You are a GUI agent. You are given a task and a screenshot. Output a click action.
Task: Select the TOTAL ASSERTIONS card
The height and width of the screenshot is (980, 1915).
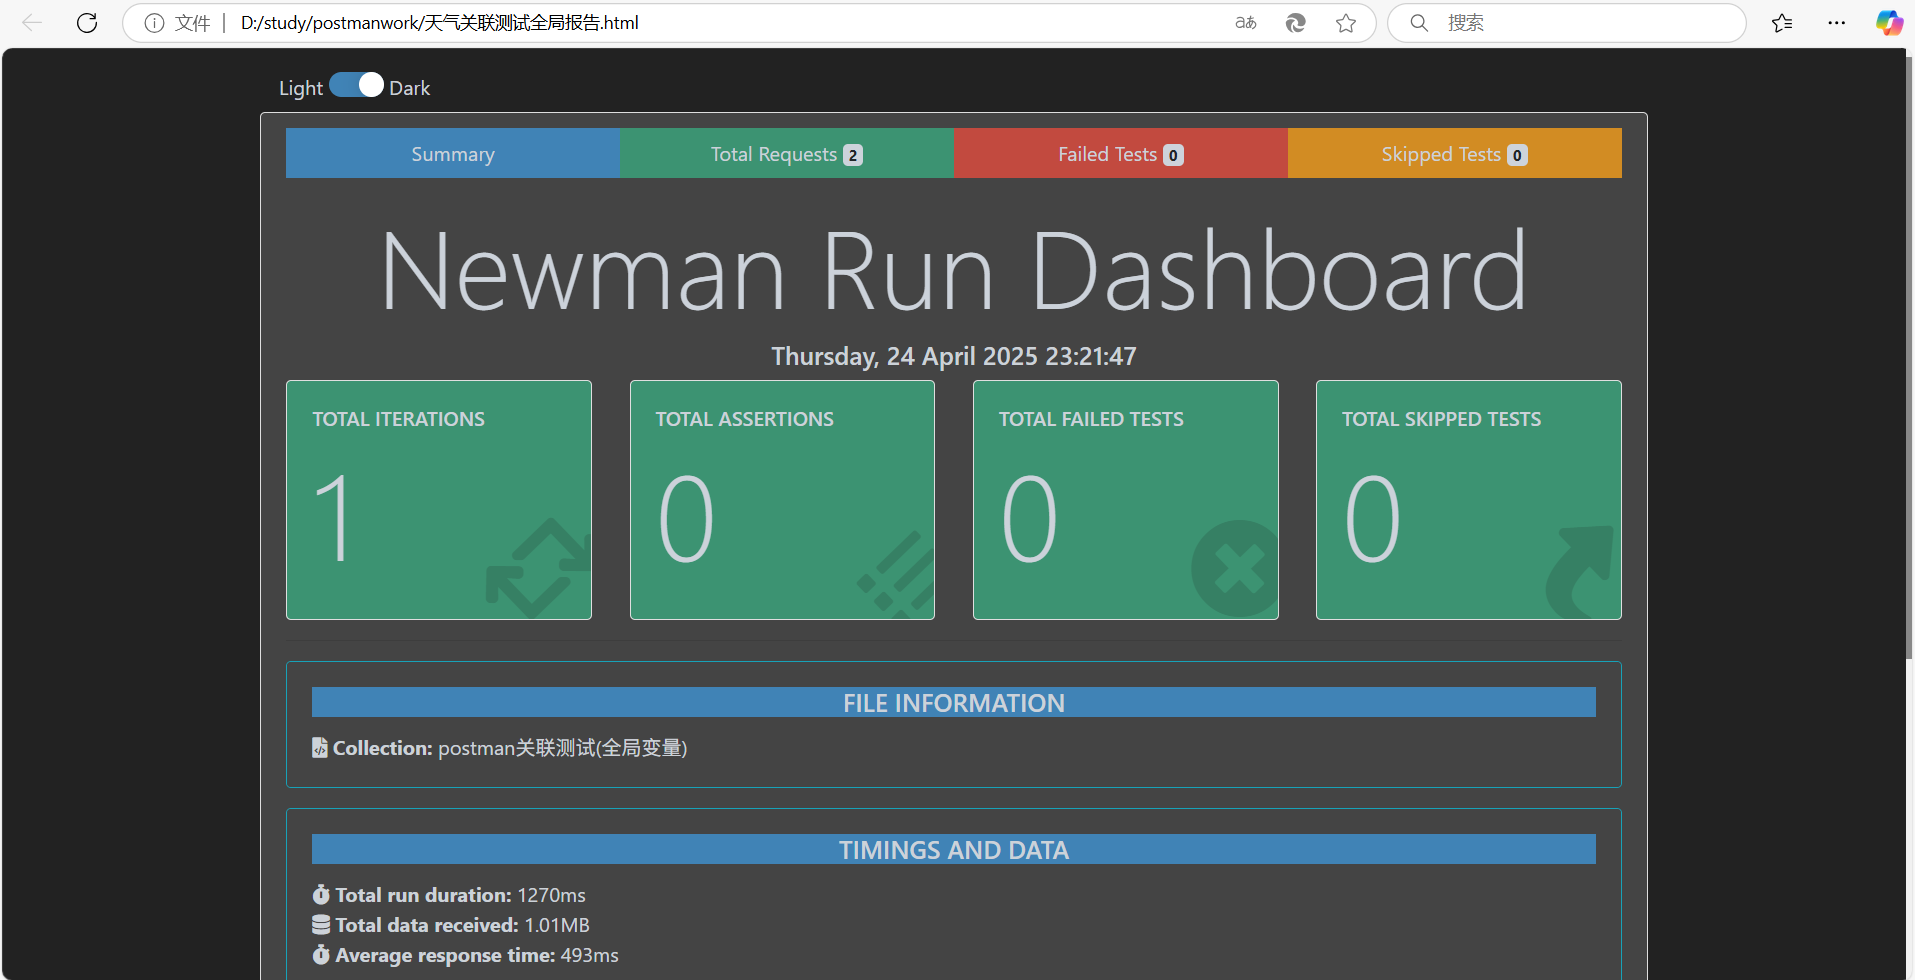782,500
